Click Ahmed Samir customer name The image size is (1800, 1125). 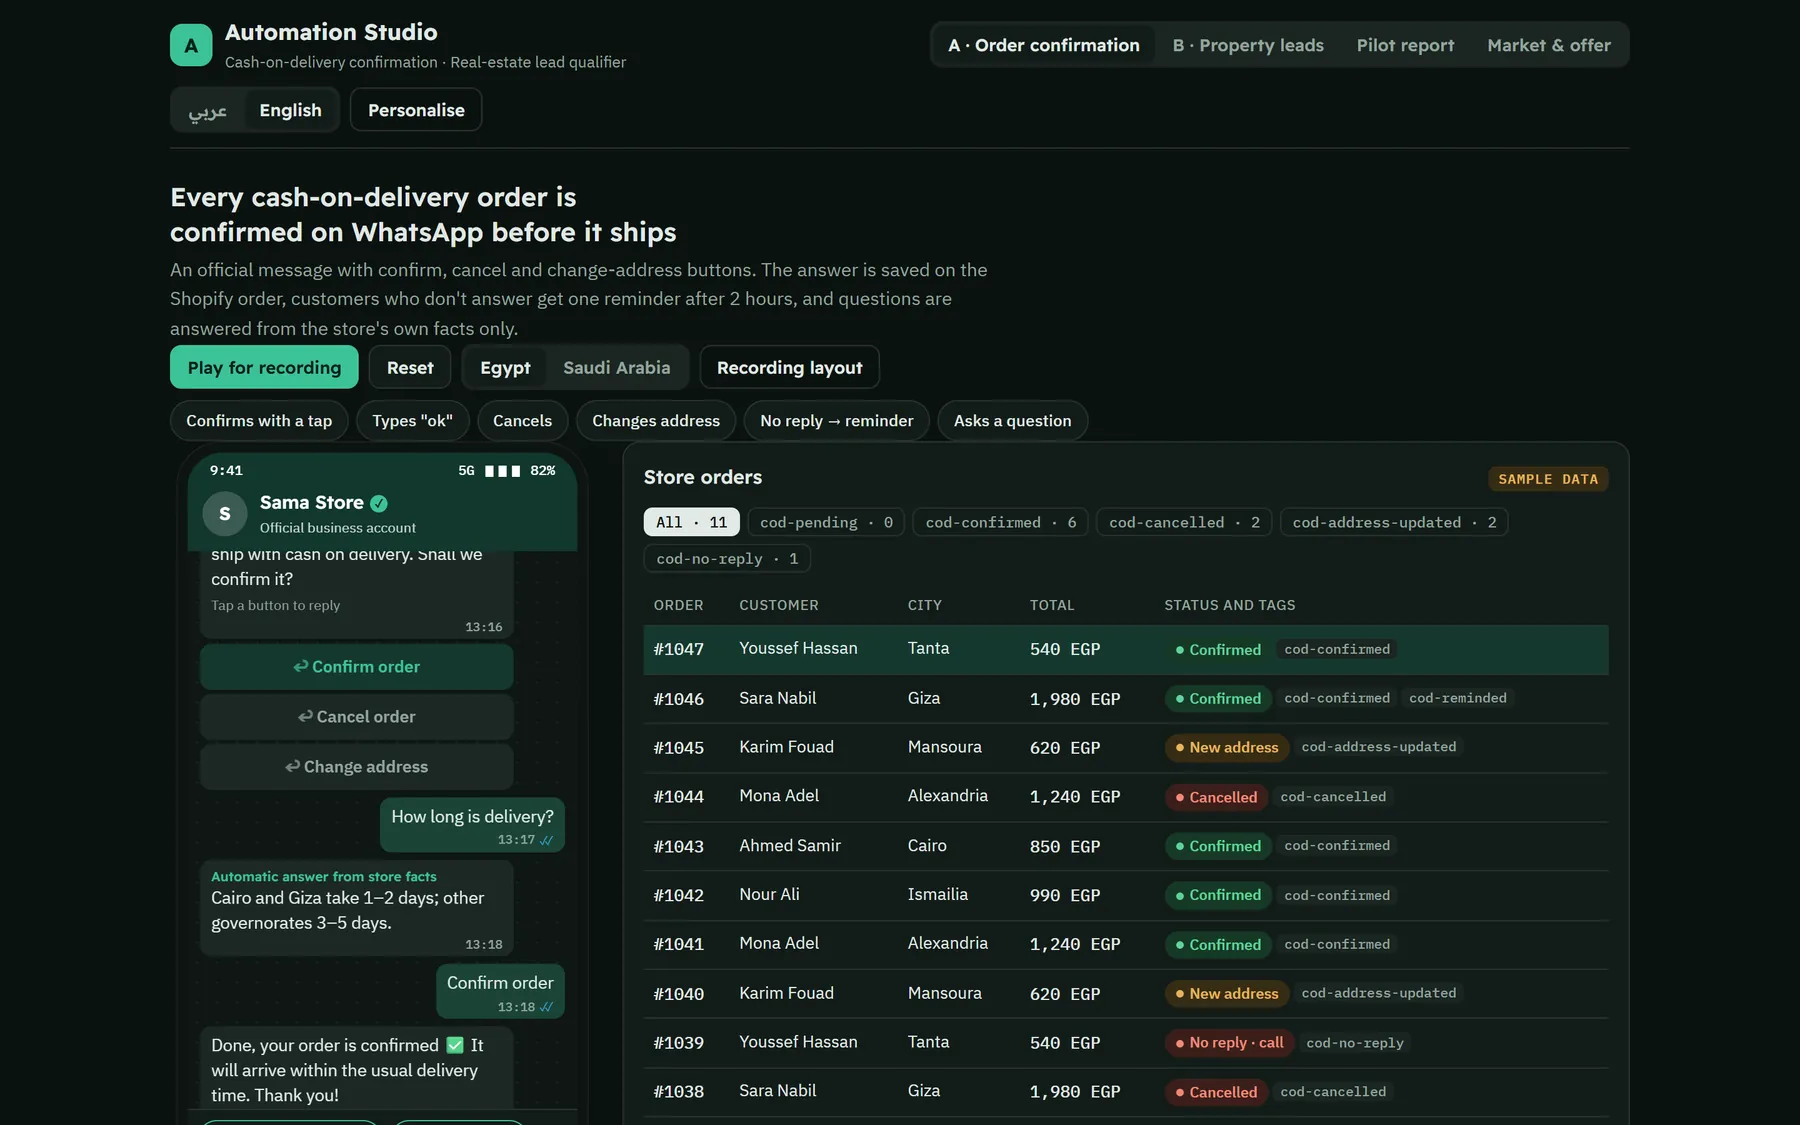click(790, 846)
